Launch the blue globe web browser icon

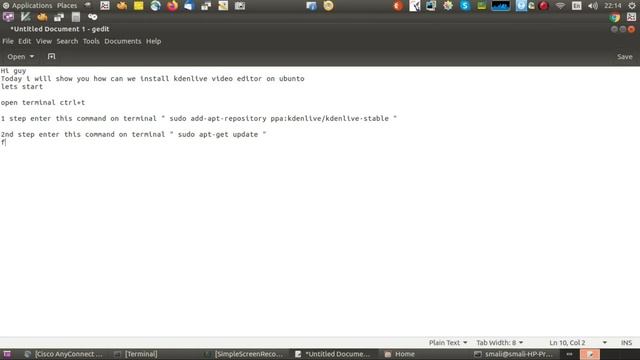pos(155,6)
